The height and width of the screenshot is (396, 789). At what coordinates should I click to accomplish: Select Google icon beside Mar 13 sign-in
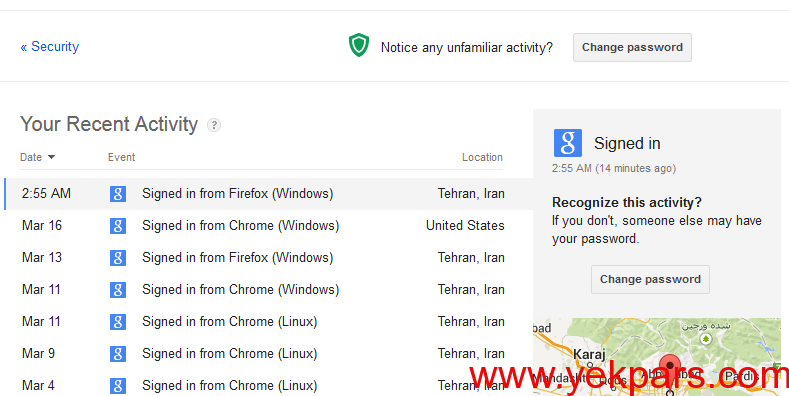(x=118, y=258)
